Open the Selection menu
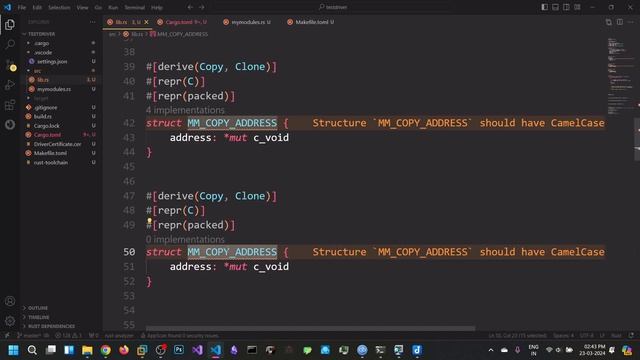The height and width of the screenshot is (360, 640). pos(59,7)
